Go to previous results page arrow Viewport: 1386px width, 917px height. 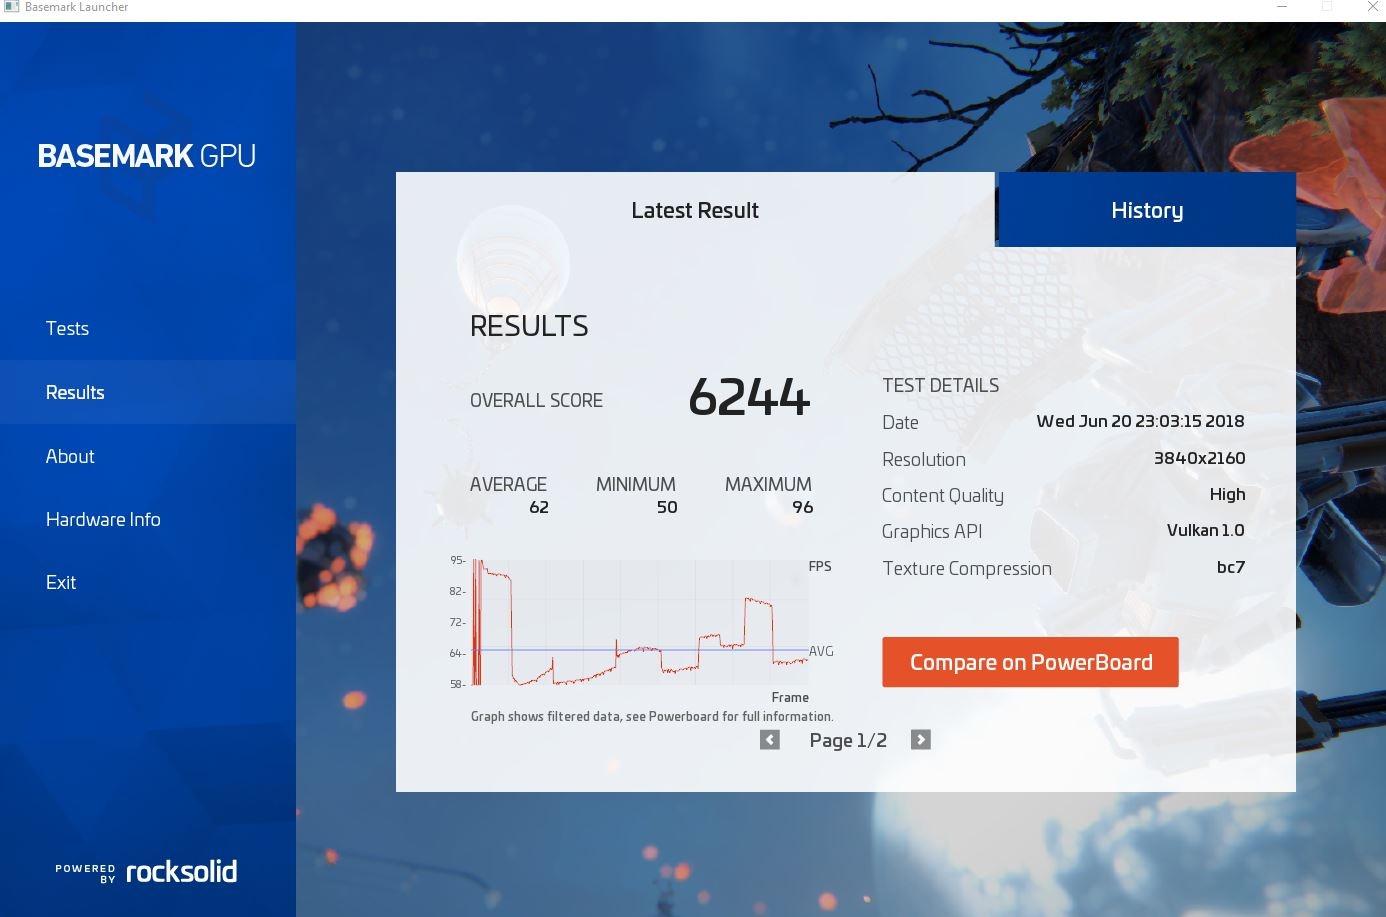point(769,740)
